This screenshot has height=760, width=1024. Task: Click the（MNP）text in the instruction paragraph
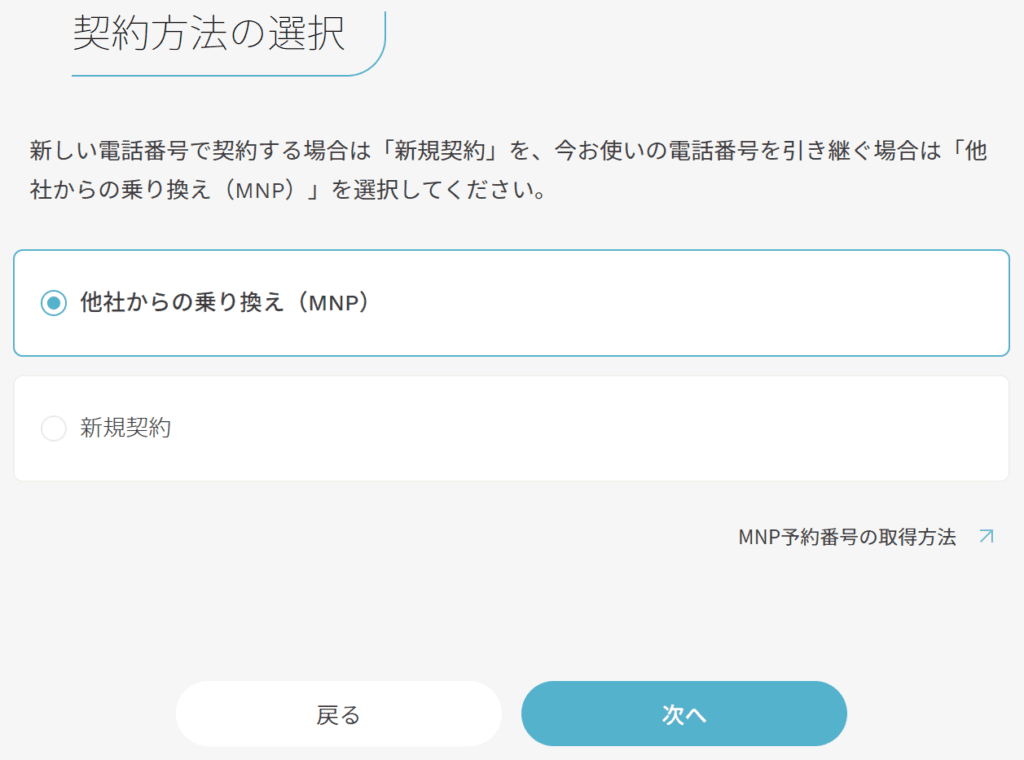click(x=260, y=190)
